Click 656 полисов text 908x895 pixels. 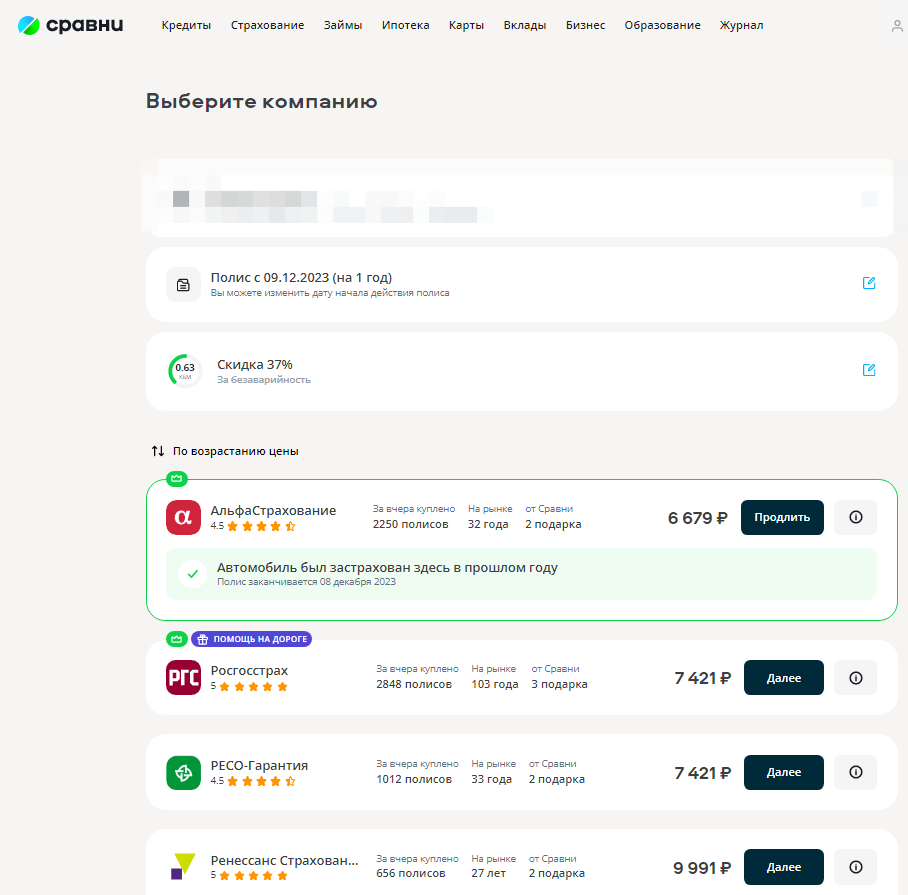click(x=411, y=873)
